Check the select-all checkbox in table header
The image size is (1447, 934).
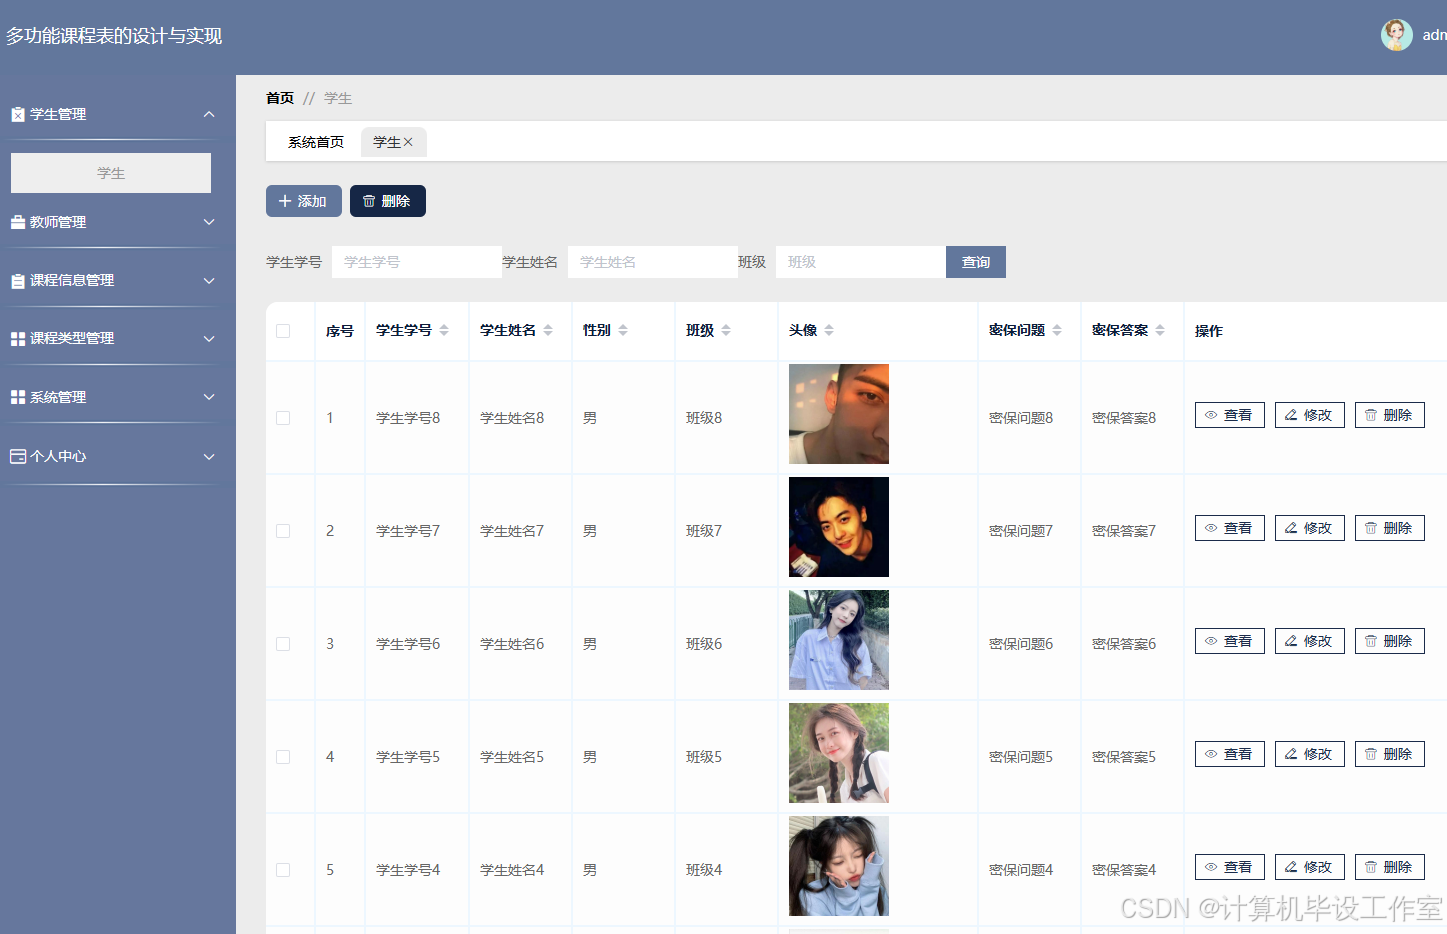(x=283, y=330)
